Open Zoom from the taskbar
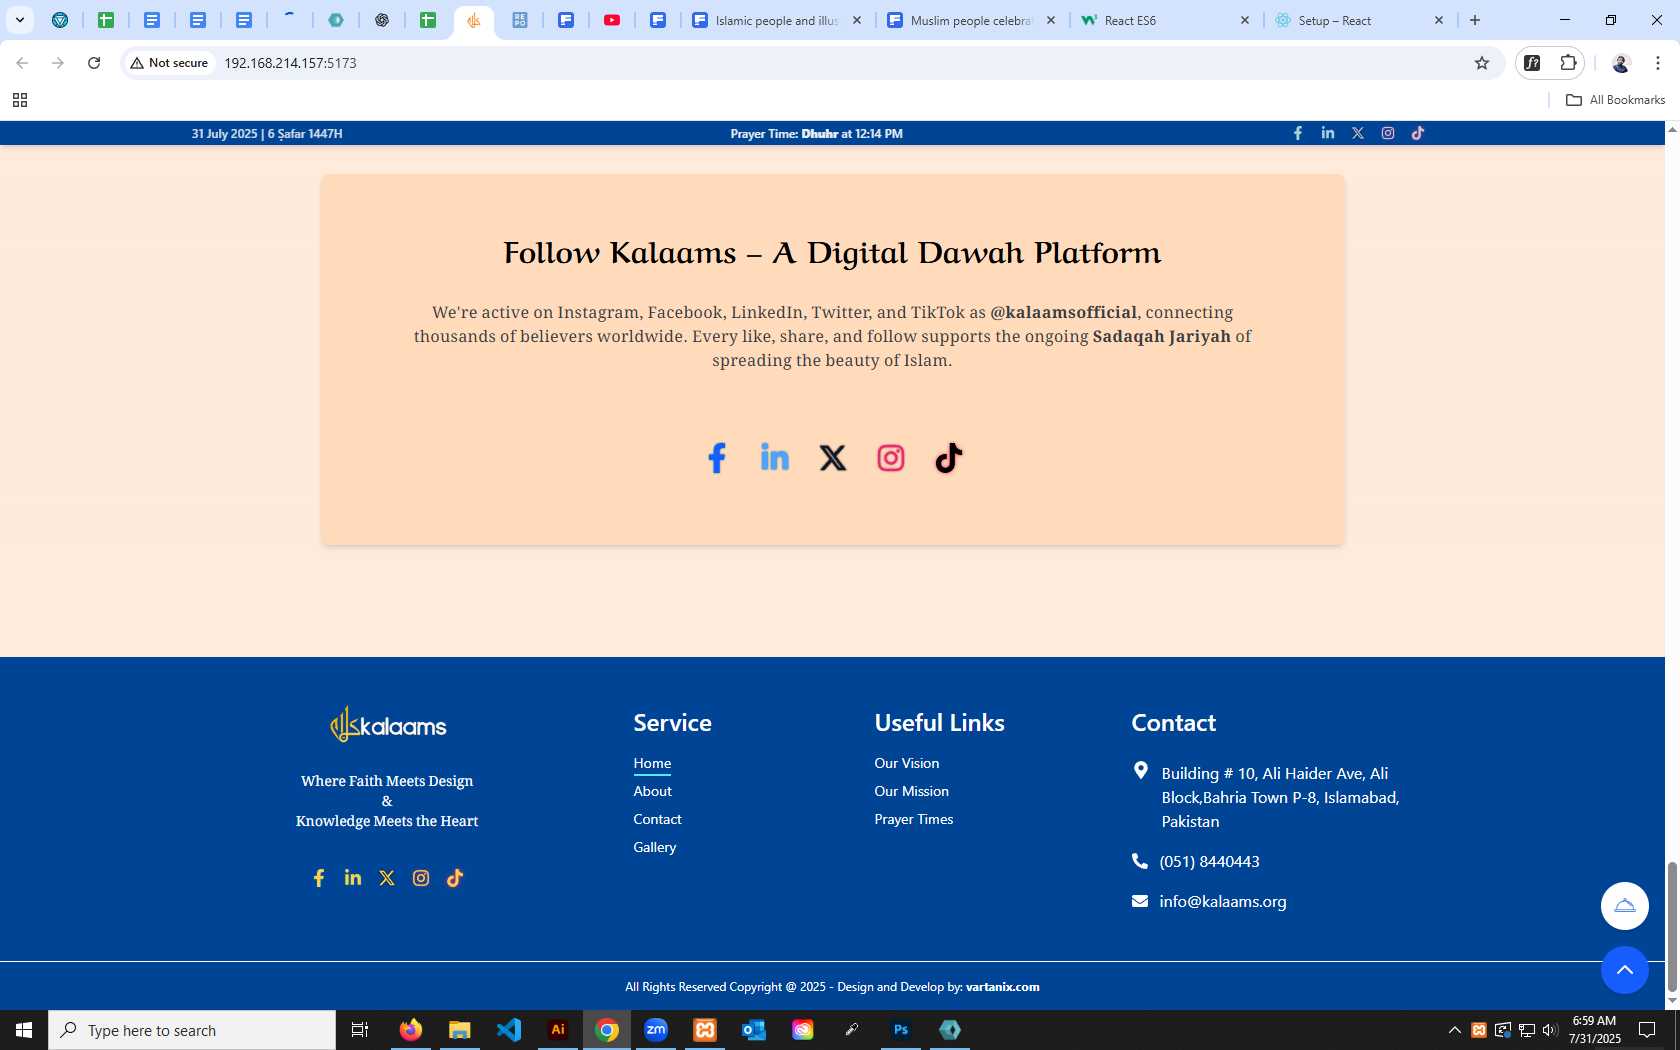Image resolution: width=1680 pixels, height=1050 pixels. coord(656,1030)
